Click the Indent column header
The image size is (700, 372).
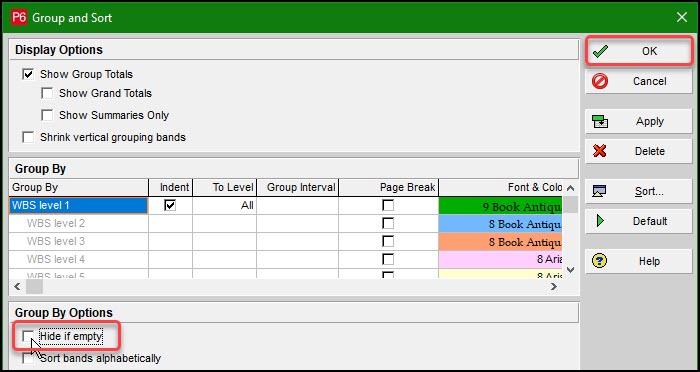coord(171,187)
